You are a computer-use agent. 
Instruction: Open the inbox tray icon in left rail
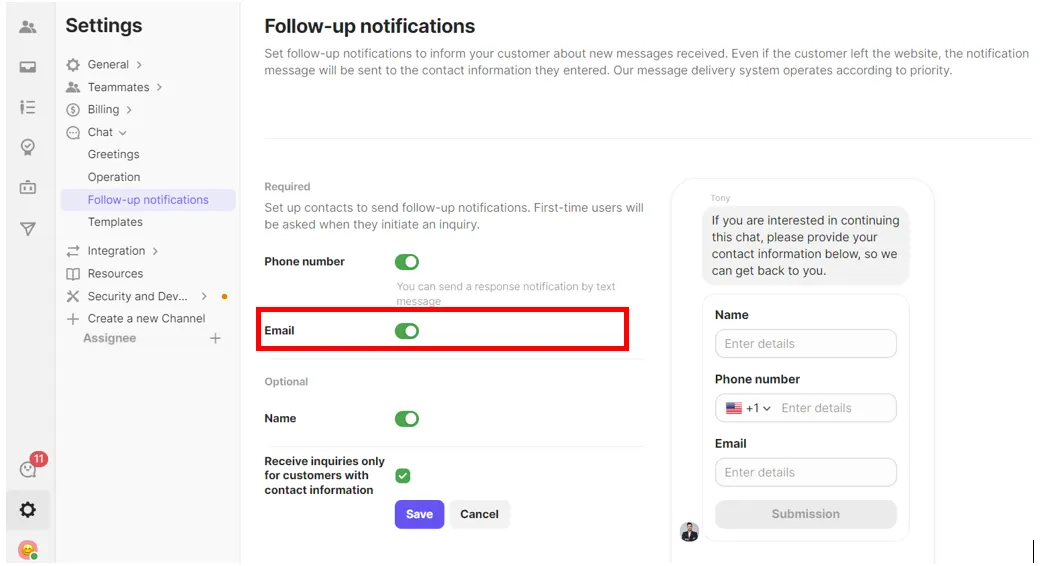point(28,67)
